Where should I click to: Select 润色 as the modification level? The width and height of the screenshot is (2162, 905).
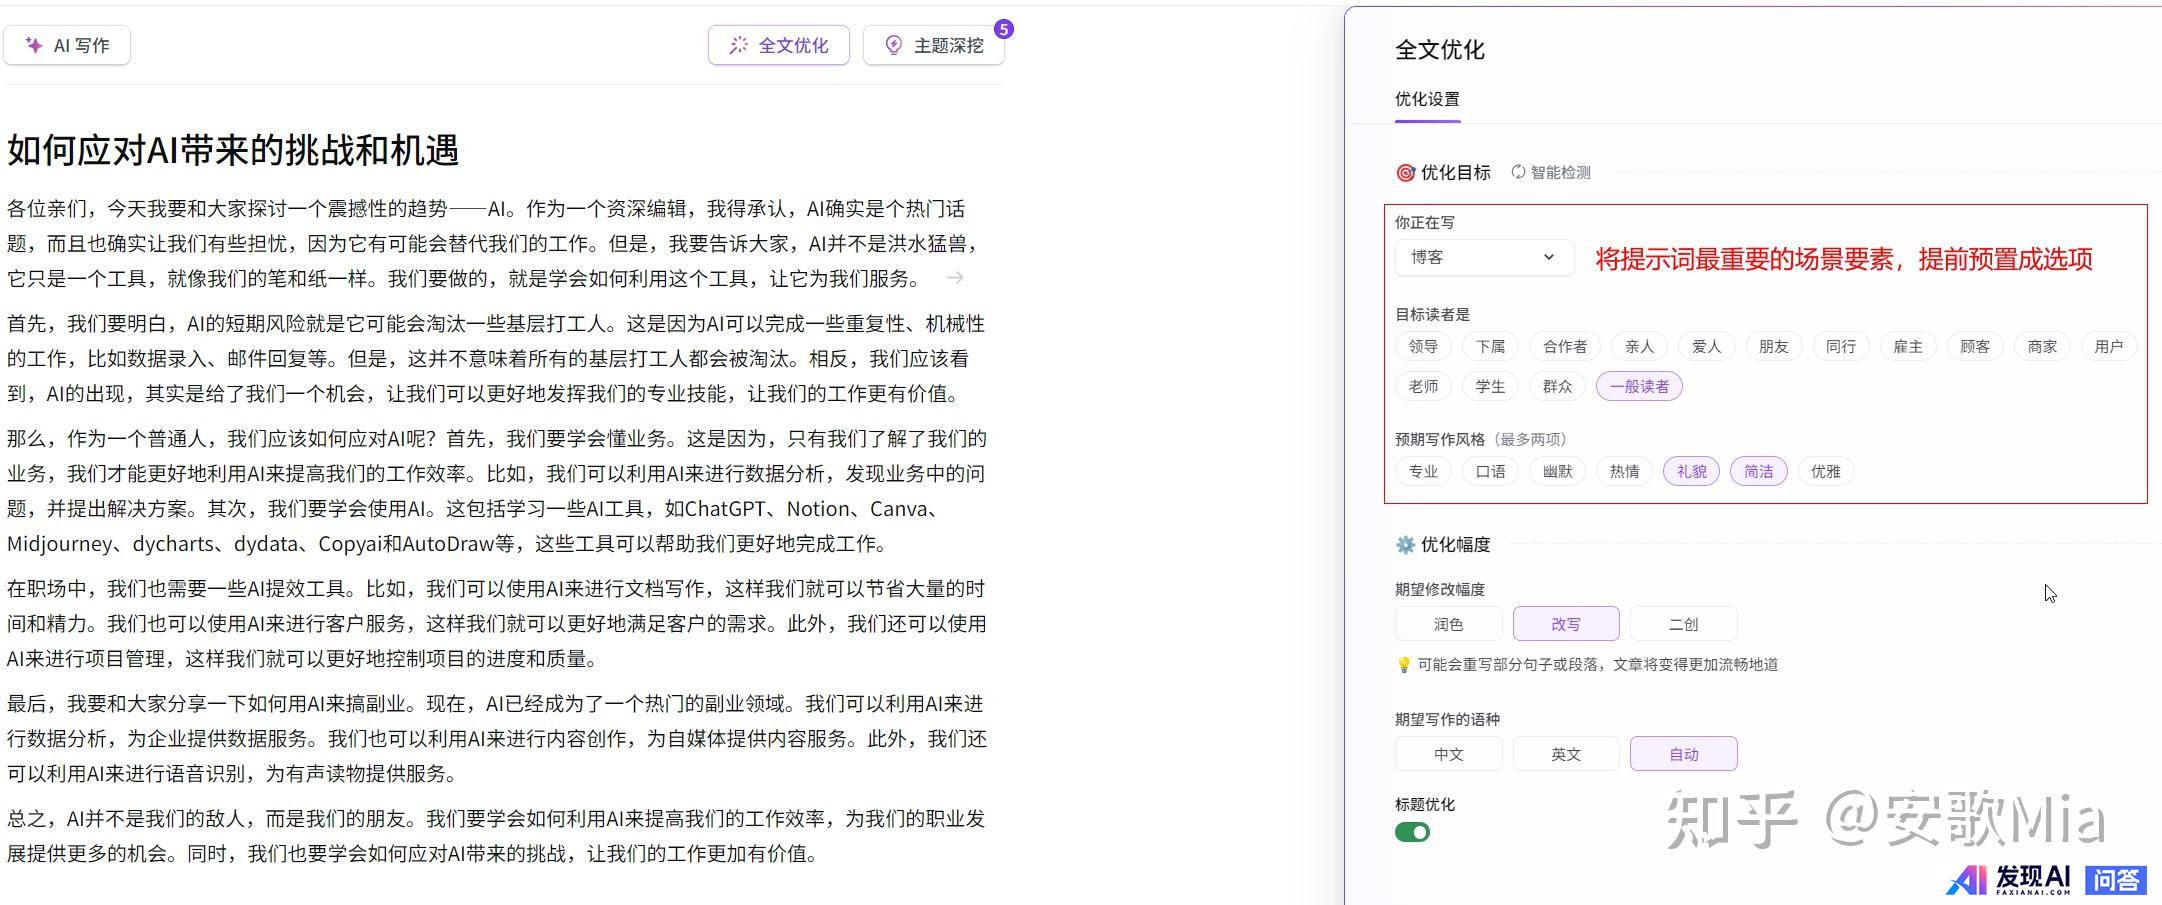(1448, 624)
